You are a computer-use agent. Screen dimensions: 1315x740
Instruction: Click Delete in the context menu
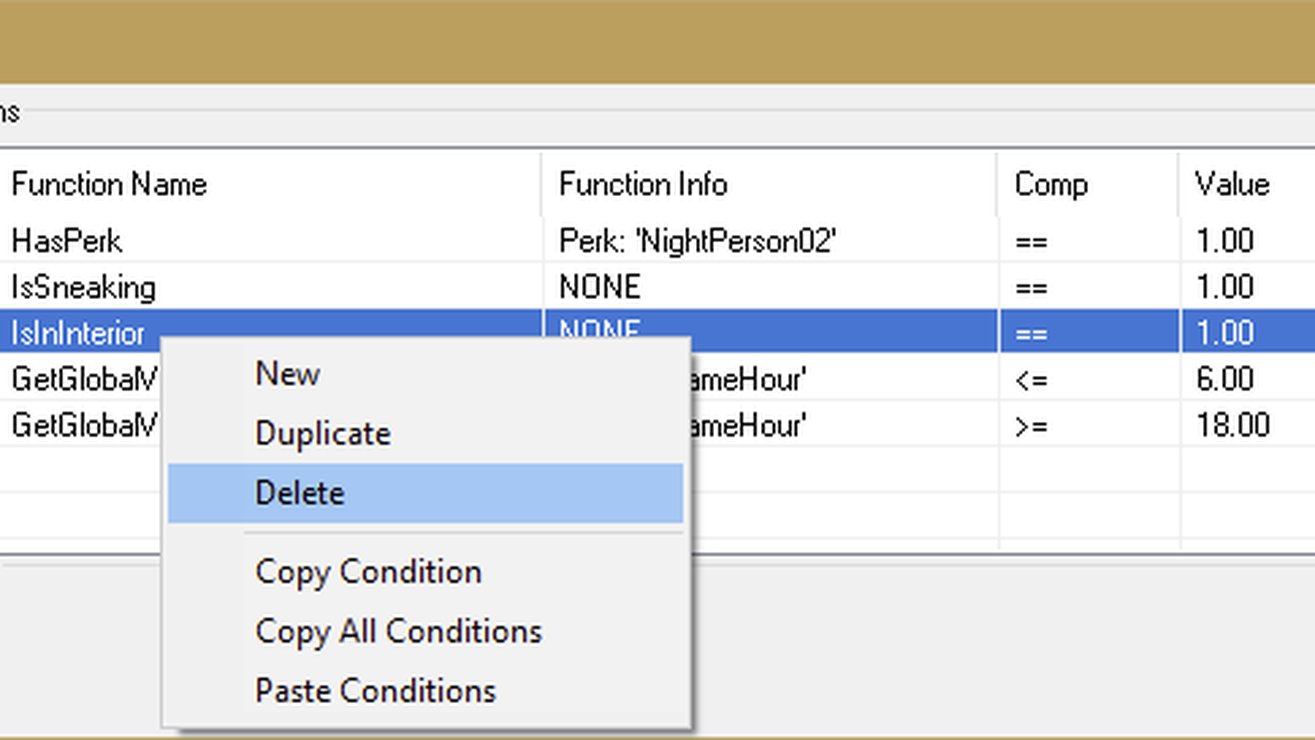click(x=300, y=493)
